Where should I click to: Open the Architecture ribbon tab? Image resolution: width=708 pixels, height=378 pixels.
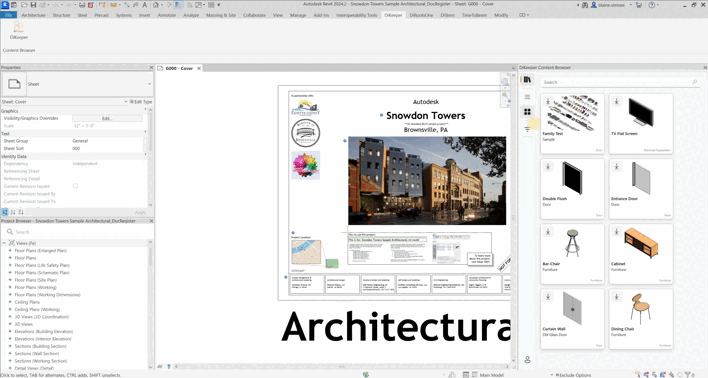tap(33, 15)
